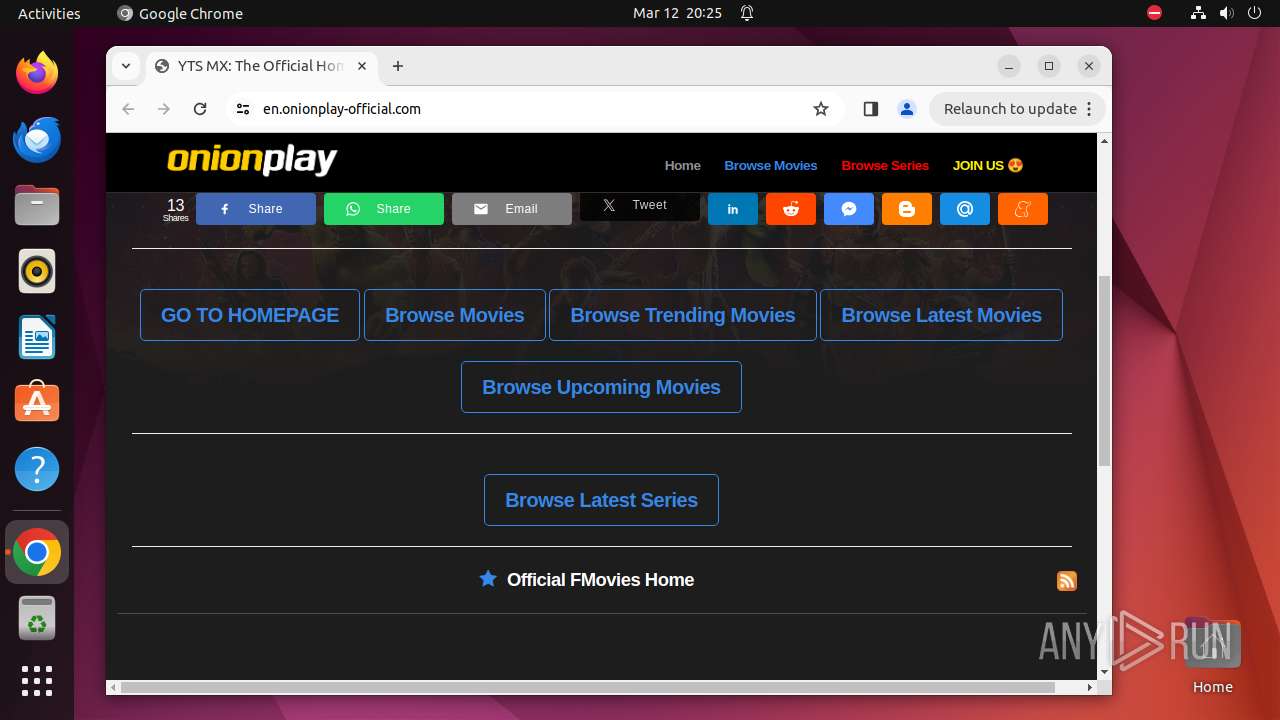Share on Reddit icon button
Viewport: 1280px width, 720px height.
click(791, 209)
